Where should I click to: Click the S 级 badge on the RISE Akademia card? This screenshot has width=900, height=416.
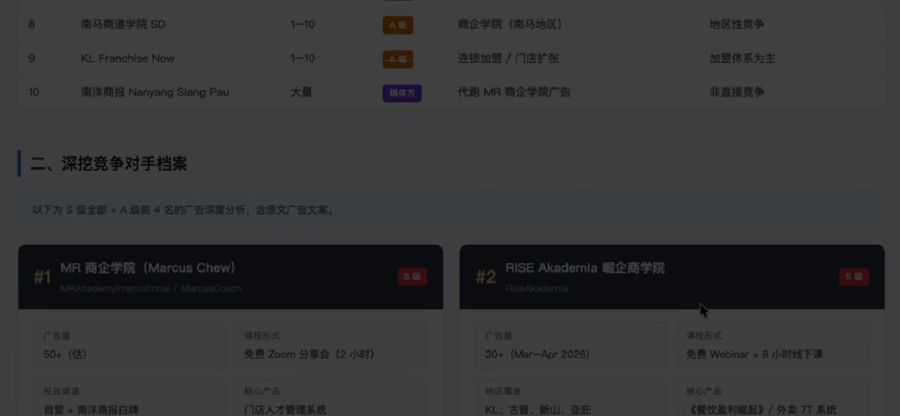pyautogui.click(x=854, y=277)
